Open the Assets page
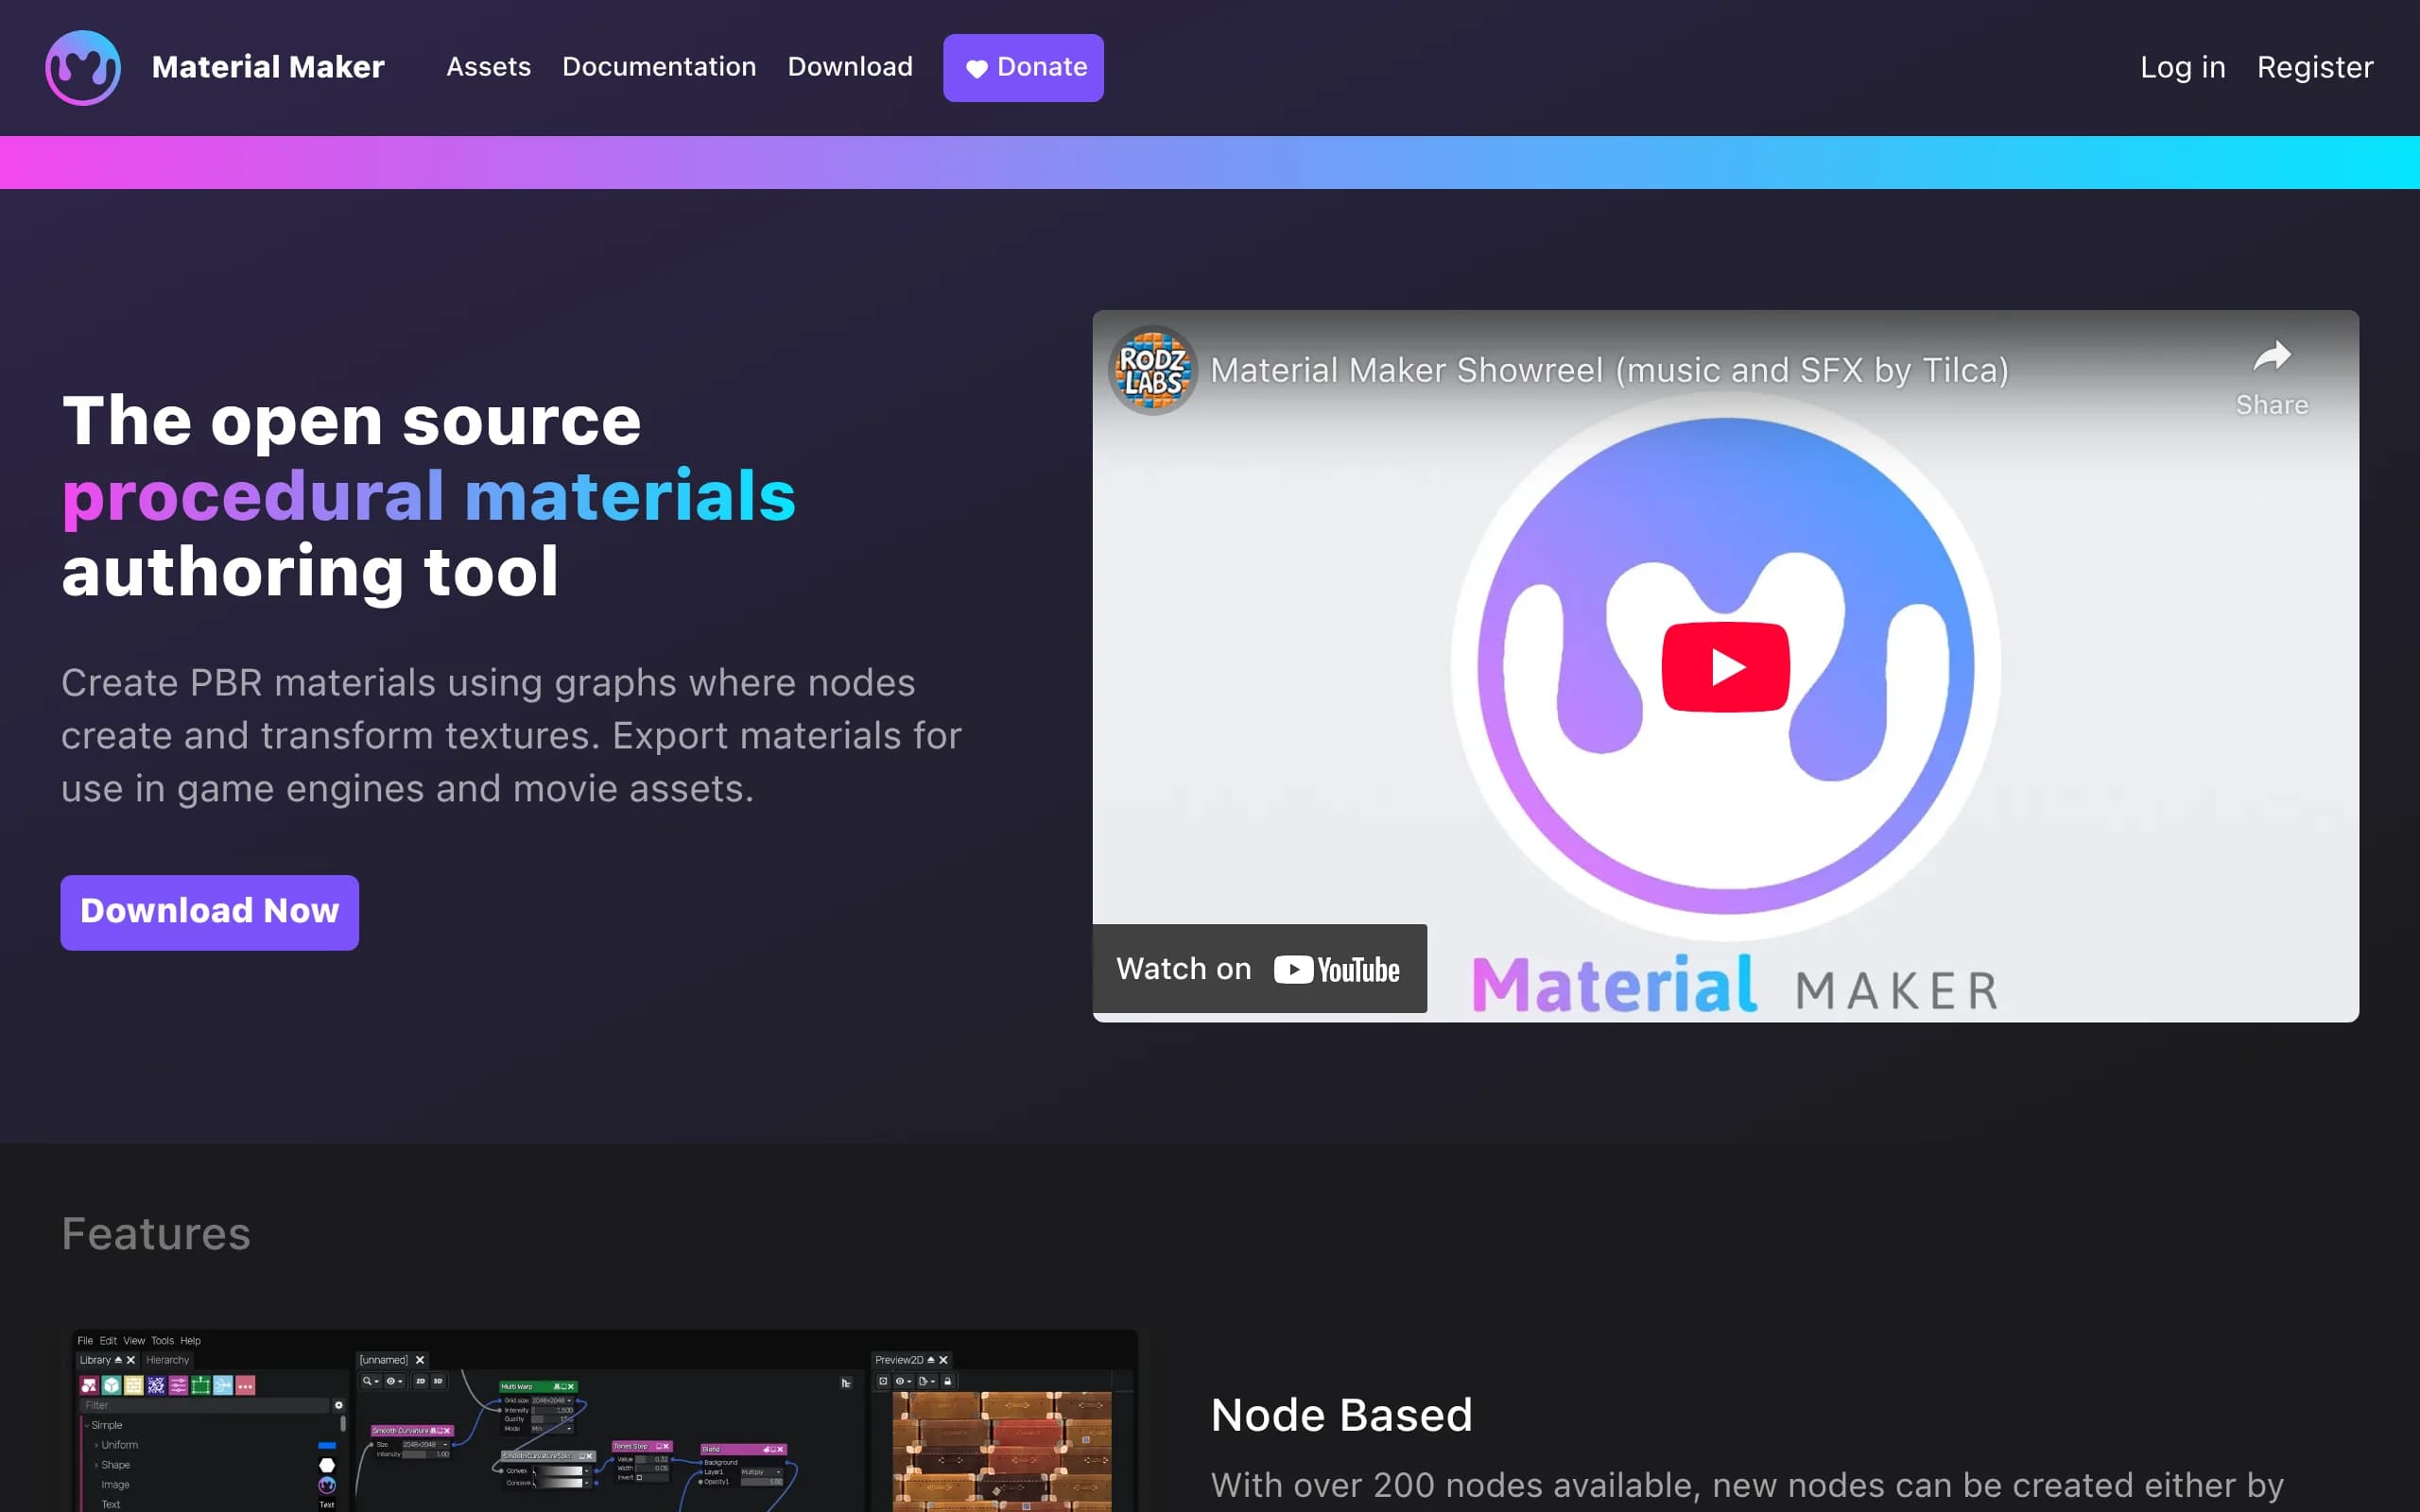The width and height of the screenshot is (2420, 1512). tap(488, 67)
